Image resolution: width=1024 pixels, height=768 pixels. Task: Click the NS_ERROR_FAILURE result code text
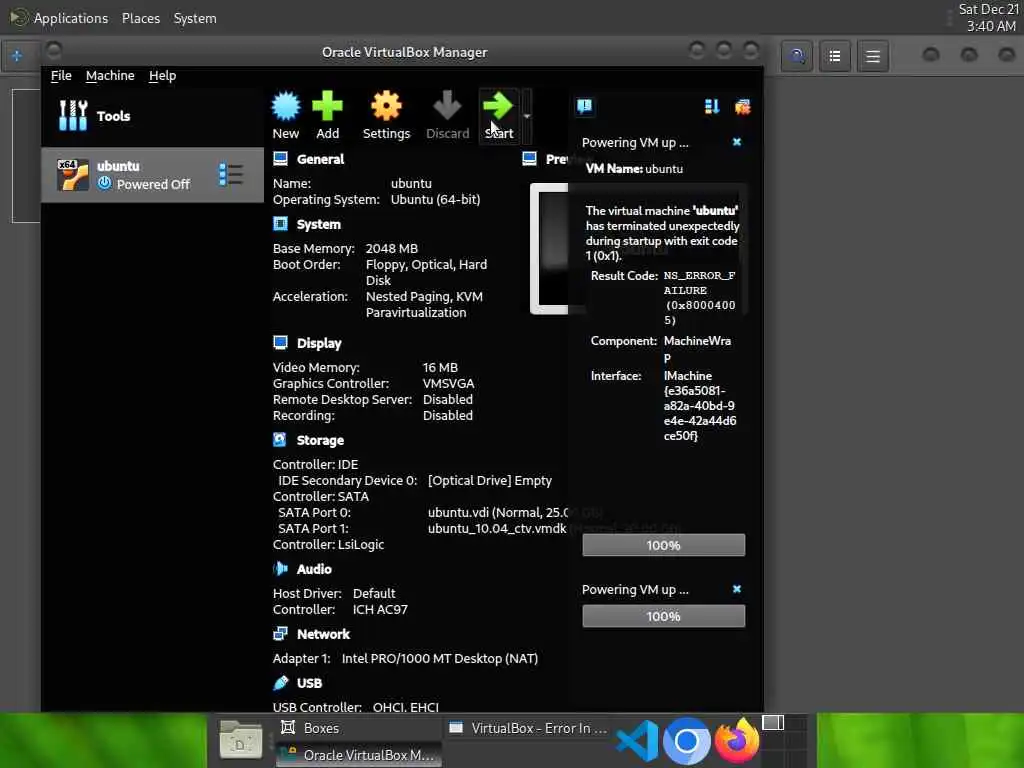click(699, 298)
